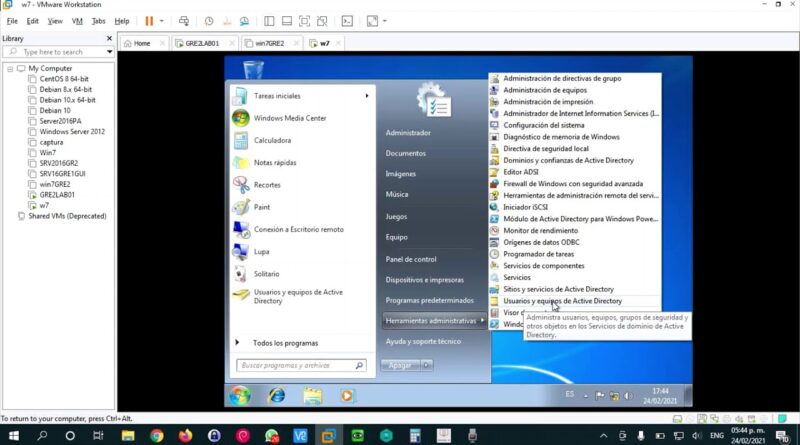The height and width of the screenshot is (445, 800).
Task: Open arrow menu next to Apagar
Action: click(x=427, y=365)
